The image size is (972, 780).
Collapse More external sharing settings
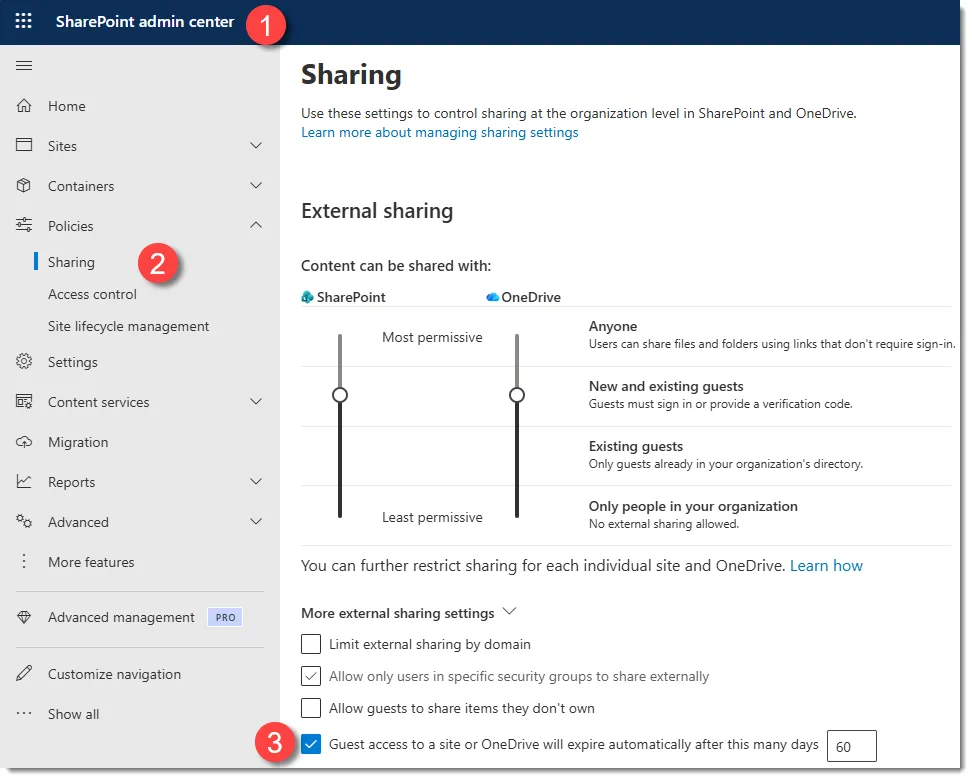509,610
